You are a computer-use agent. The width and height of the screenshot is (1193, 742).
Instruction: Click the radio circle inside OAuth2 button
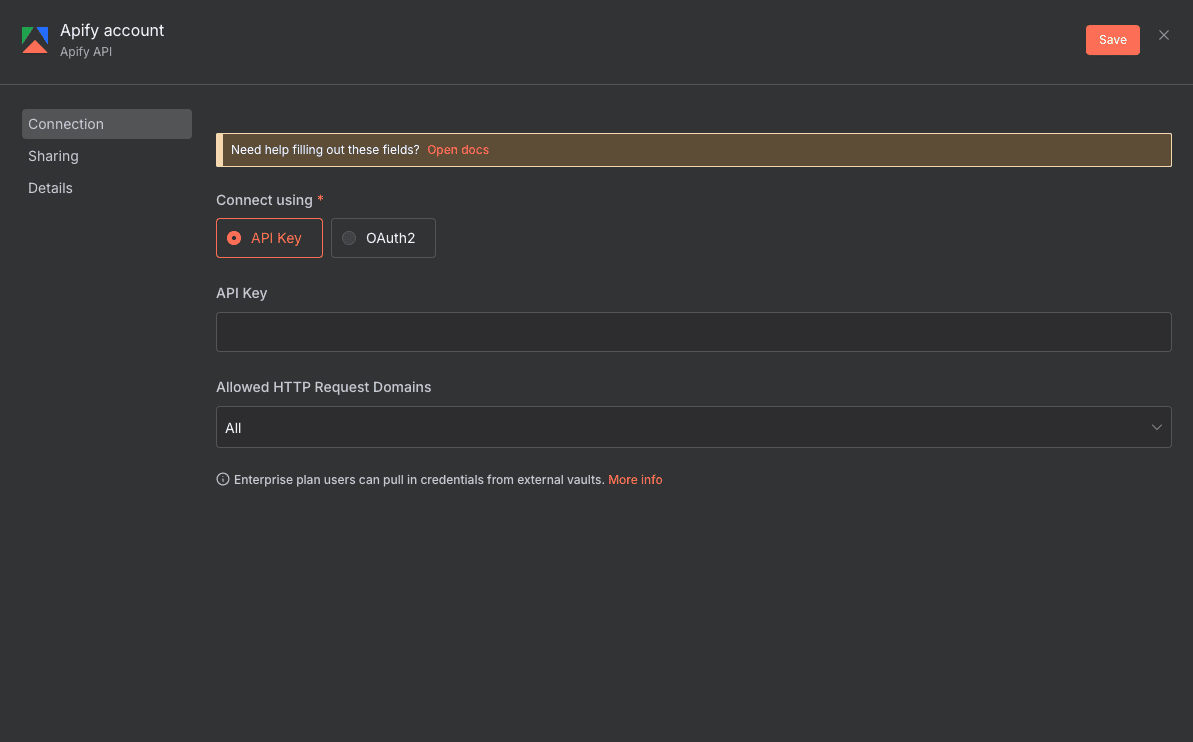(x=349, y=238)
